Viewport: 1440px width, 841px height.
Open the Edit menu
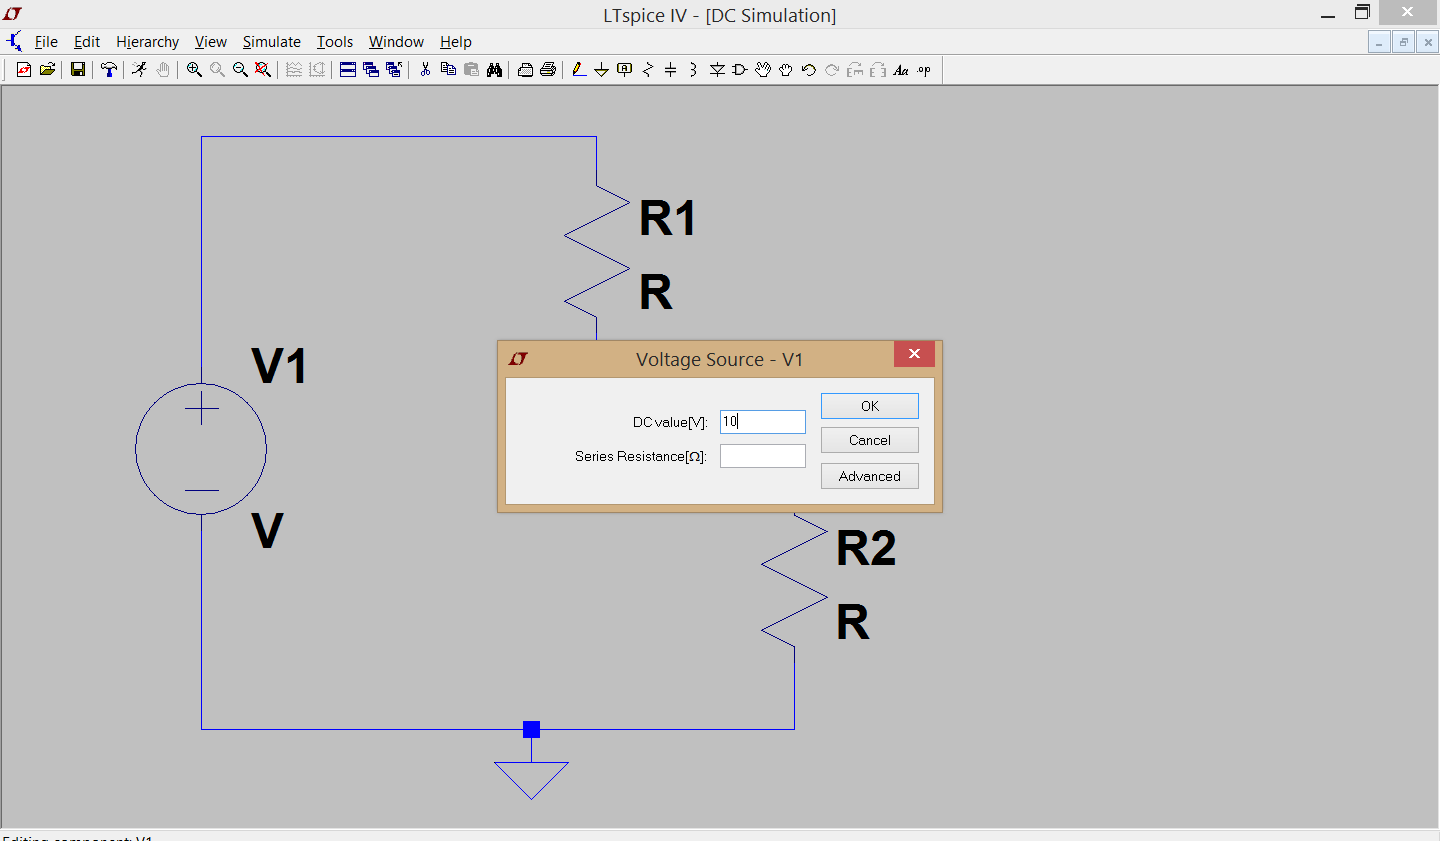tap(87, 42)
